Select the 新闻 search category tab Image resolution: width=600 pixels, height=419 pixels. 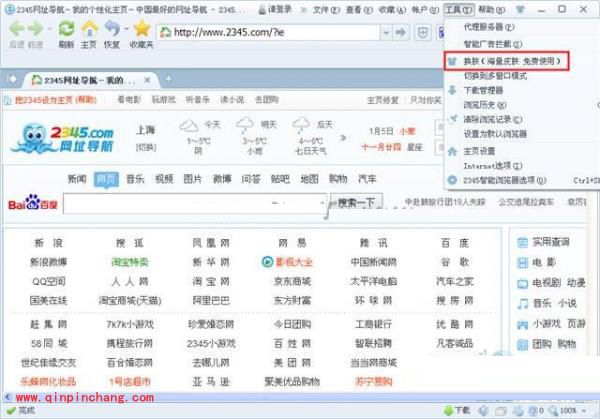[x=77, y=179]
